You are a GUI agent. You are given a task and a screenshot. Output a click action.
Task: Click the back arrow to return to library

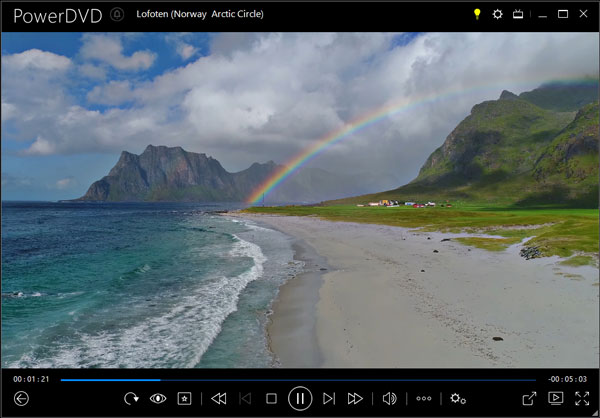click(x=21, y=398)
